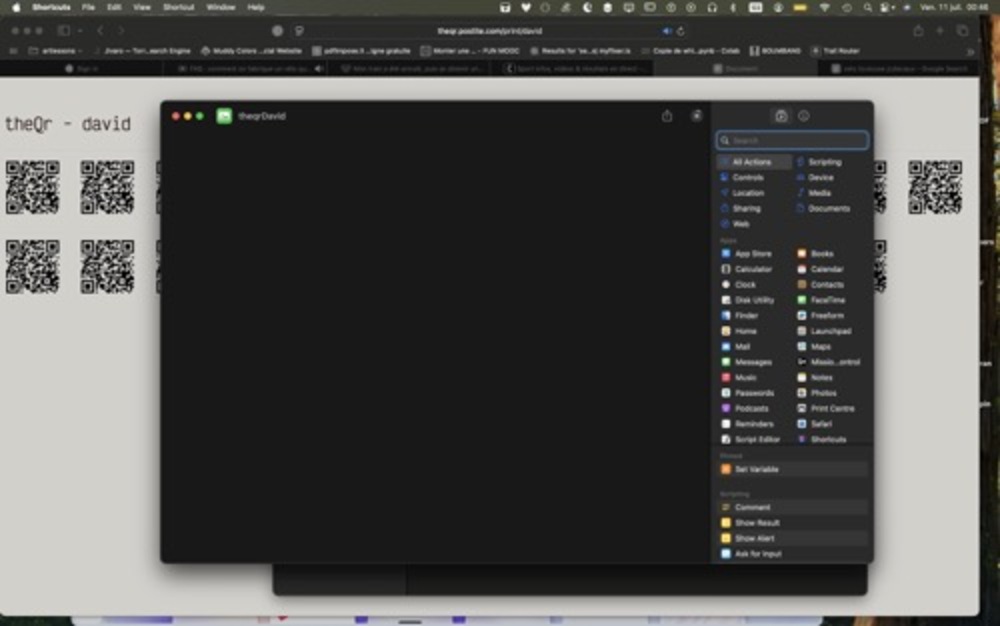Open the Action Library panel icon
Viewport: 1000px width, 626px height.
(x=781, y=116)
